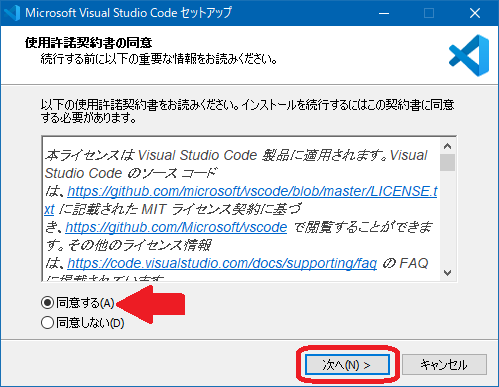Open the github.com/Microsoft/vscode link
This screenshot has width=499, height=387.
coord(176,227)
